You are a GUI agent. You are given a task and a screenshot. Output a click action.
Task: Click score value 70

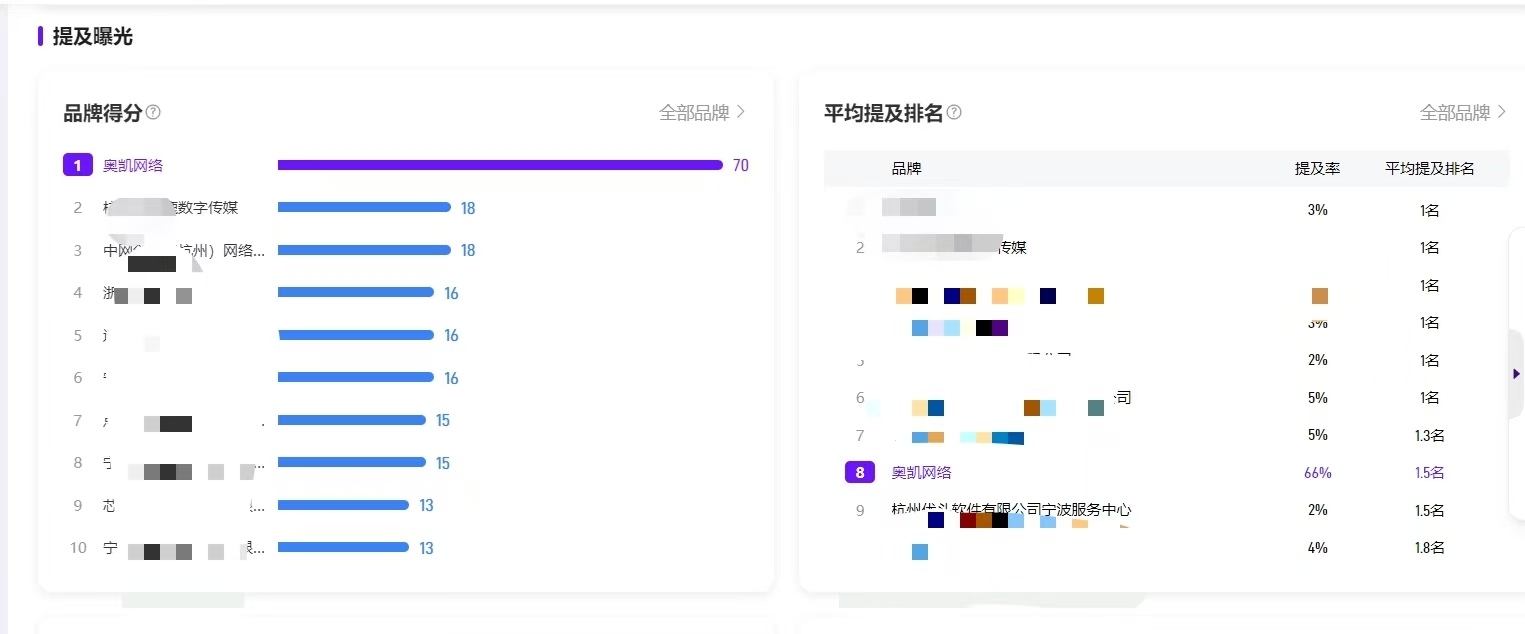click(x=741, y=165)
